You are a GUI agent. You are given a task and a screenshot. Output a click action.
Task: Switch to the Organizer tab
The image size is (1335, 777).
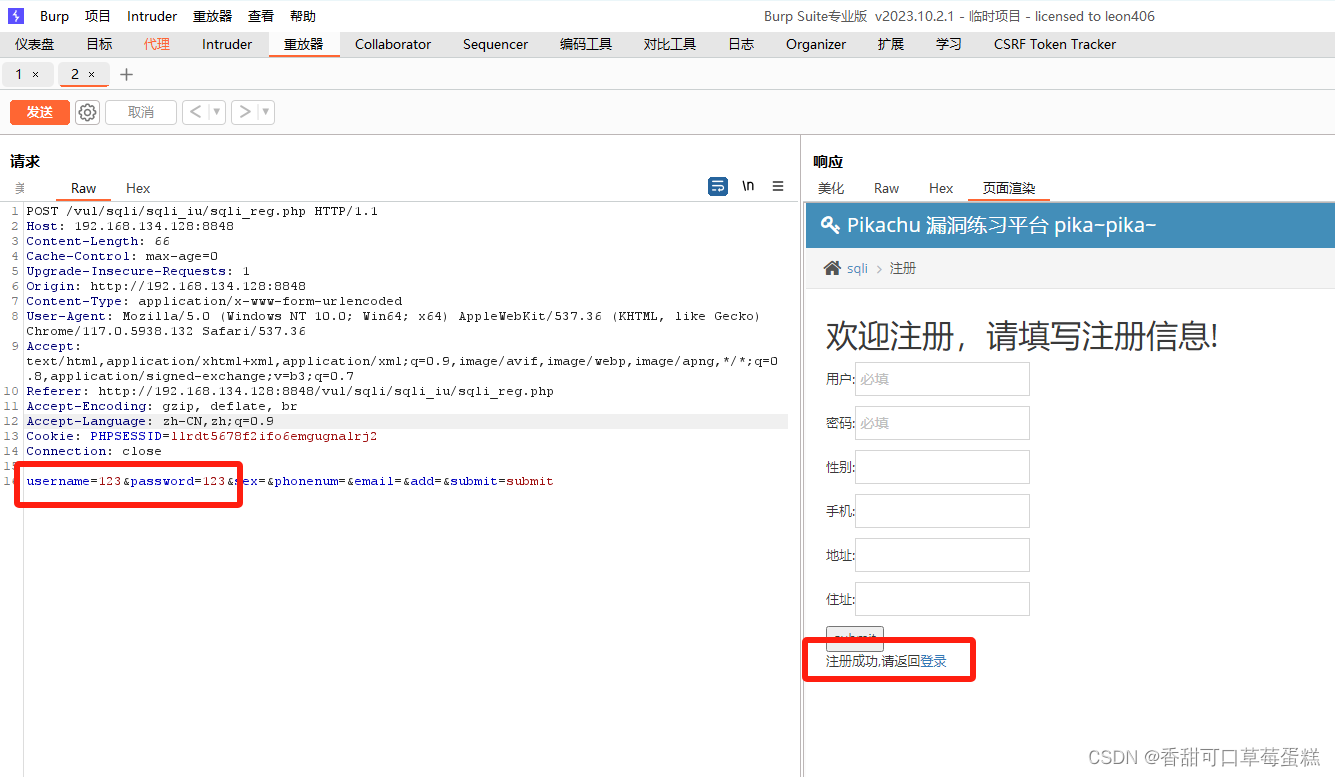pos(816,44)
